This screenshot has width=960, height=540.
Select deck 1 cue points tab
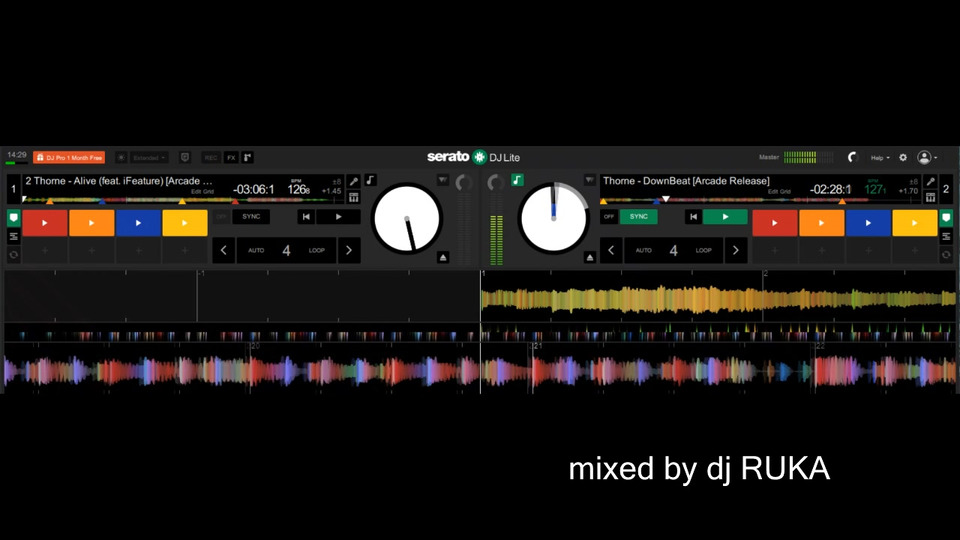click(13, 218)
